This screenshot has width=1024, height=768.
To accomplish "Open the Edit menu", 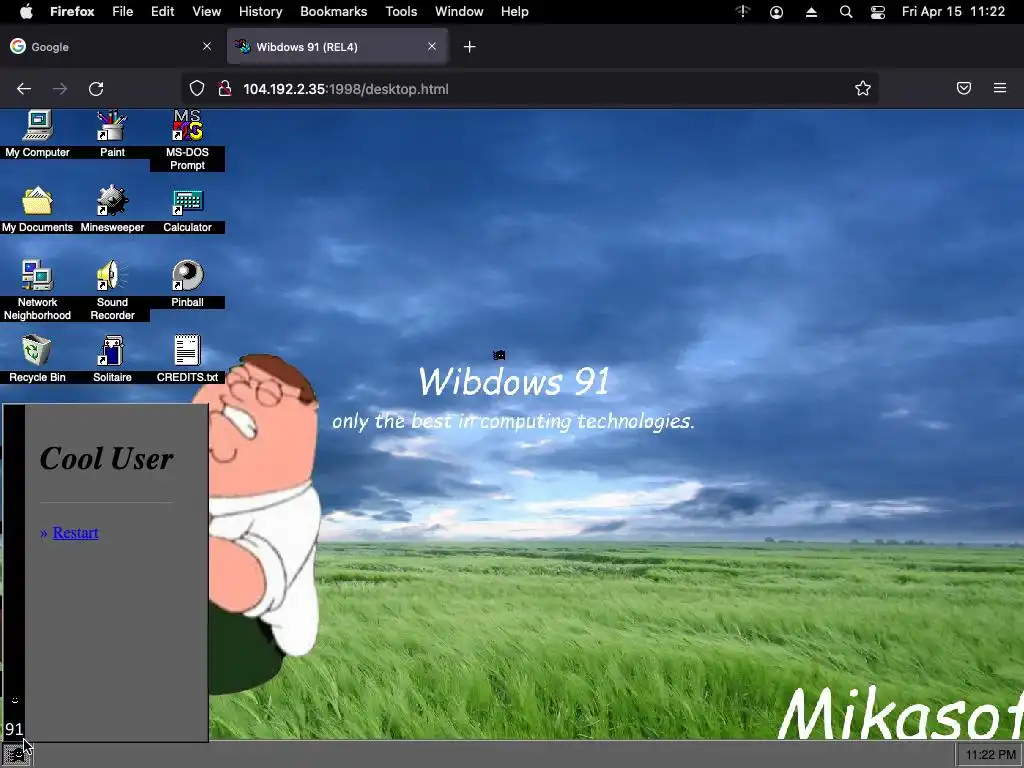I will (x=163, y=12).
